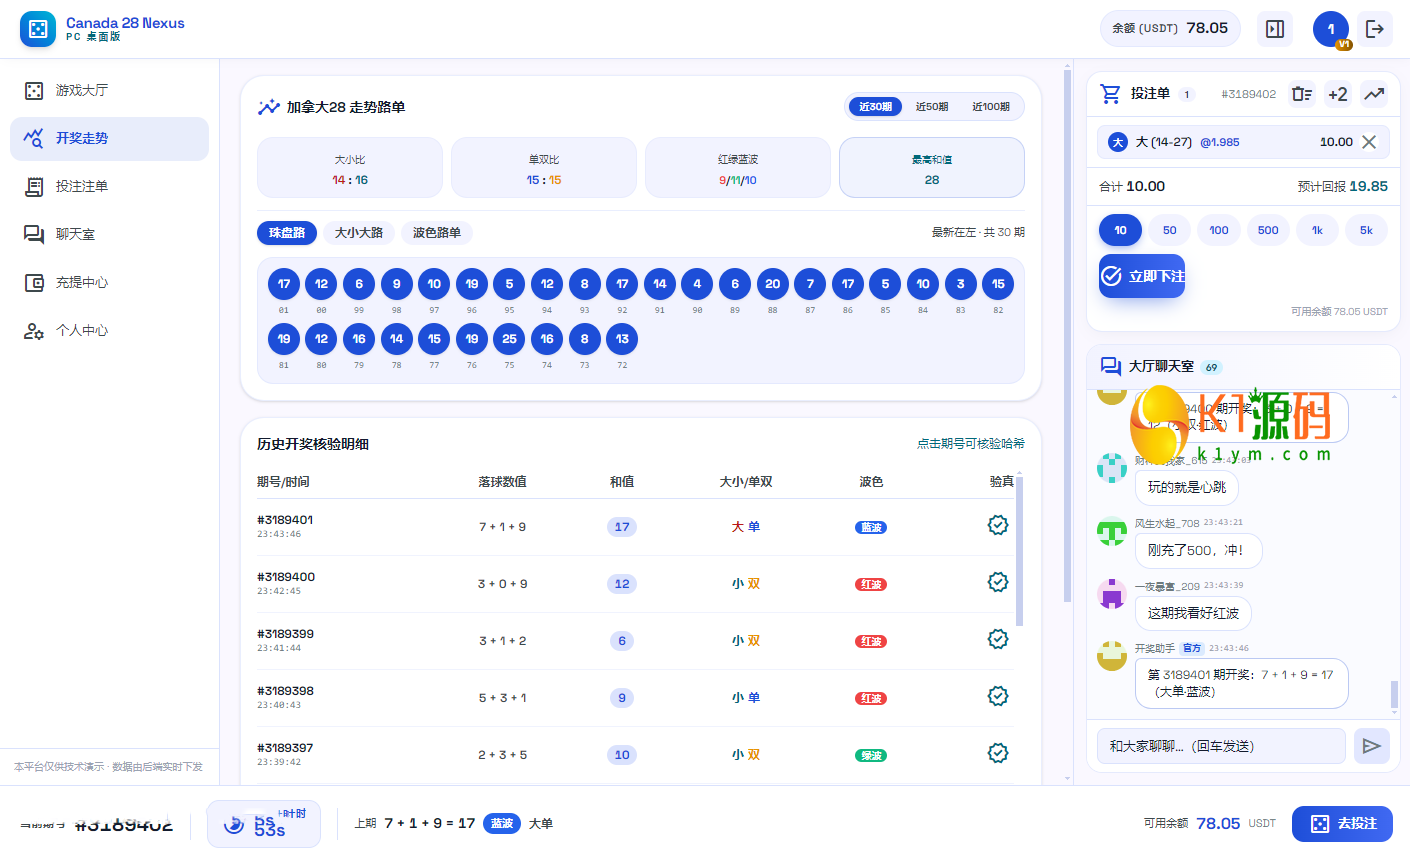The image size is (1410, 850).
Task: Send the chat message with the arrow icon
Action: [x=1372, y=746]
